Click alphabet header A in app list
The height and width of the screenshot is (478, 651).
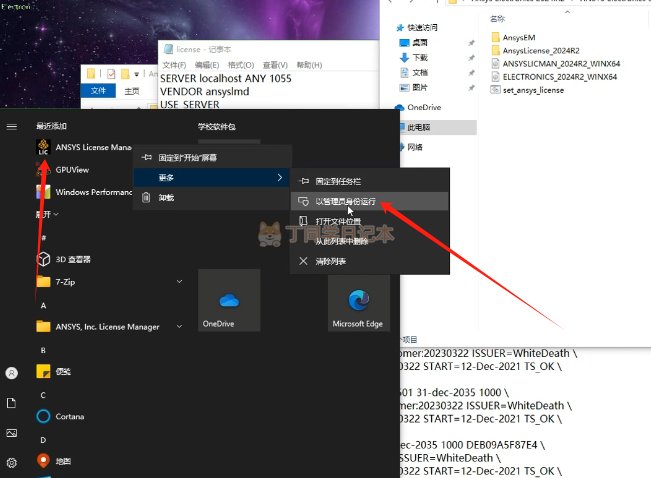[43, 306]
